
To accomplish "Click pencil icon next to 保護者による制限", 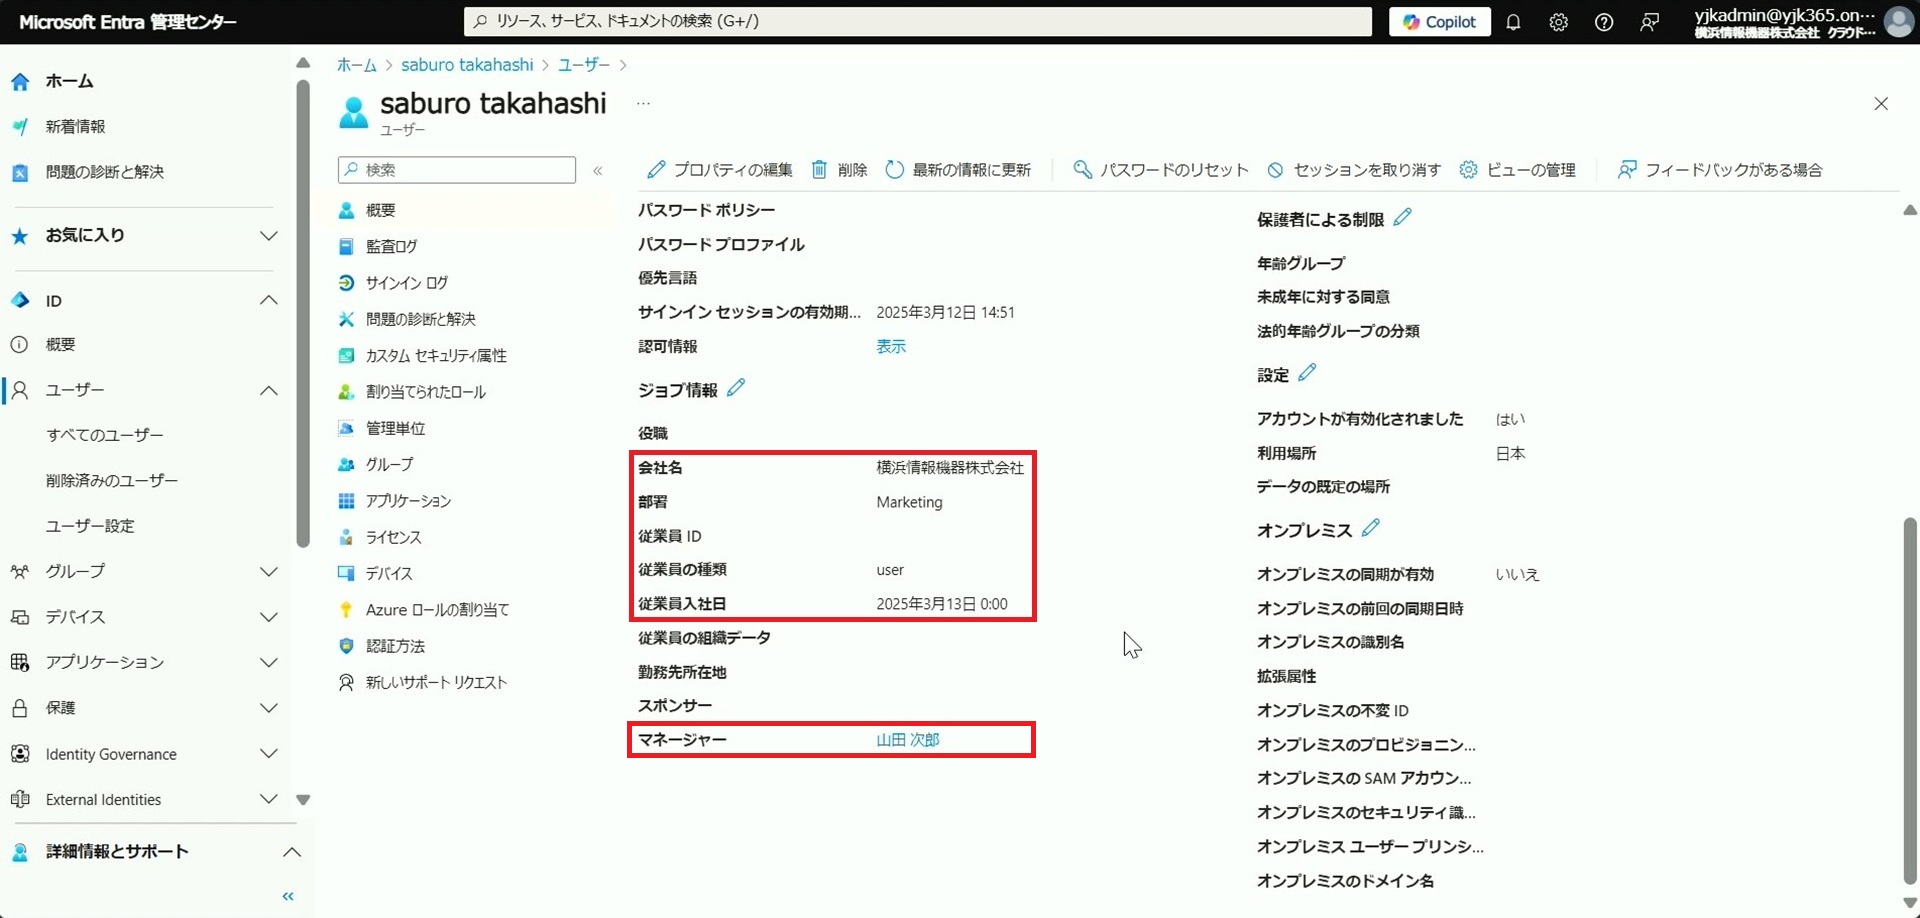I will point(1402,217).
